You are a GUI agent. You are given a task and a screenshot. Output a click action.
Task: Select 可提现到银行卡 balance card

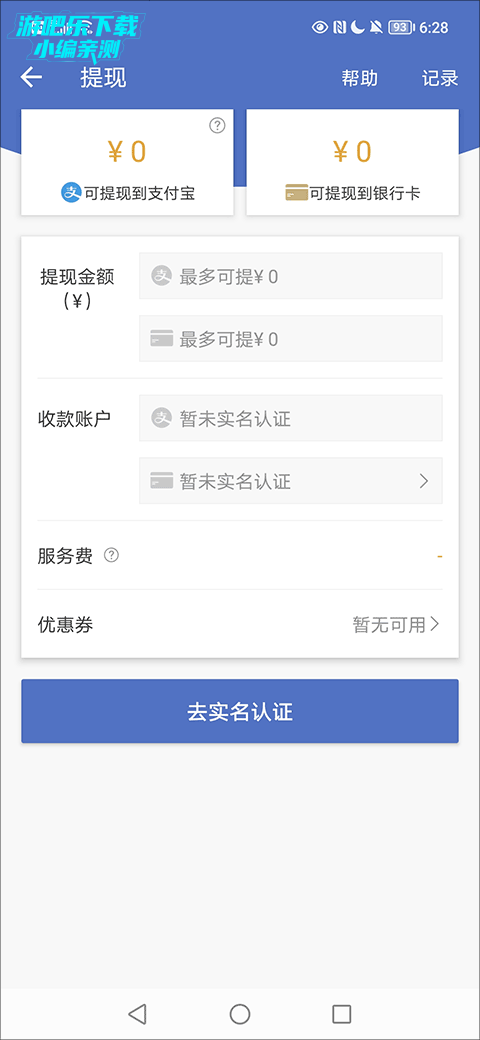pyautogui.click(x=352, y=162)
